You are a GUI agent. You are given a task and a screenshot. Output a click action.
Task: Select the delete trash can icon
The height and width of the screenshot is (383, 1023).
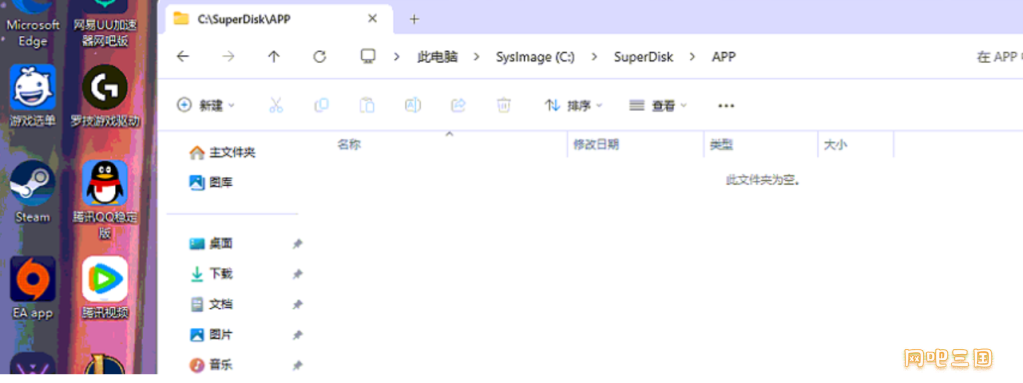tap(504, 105)
